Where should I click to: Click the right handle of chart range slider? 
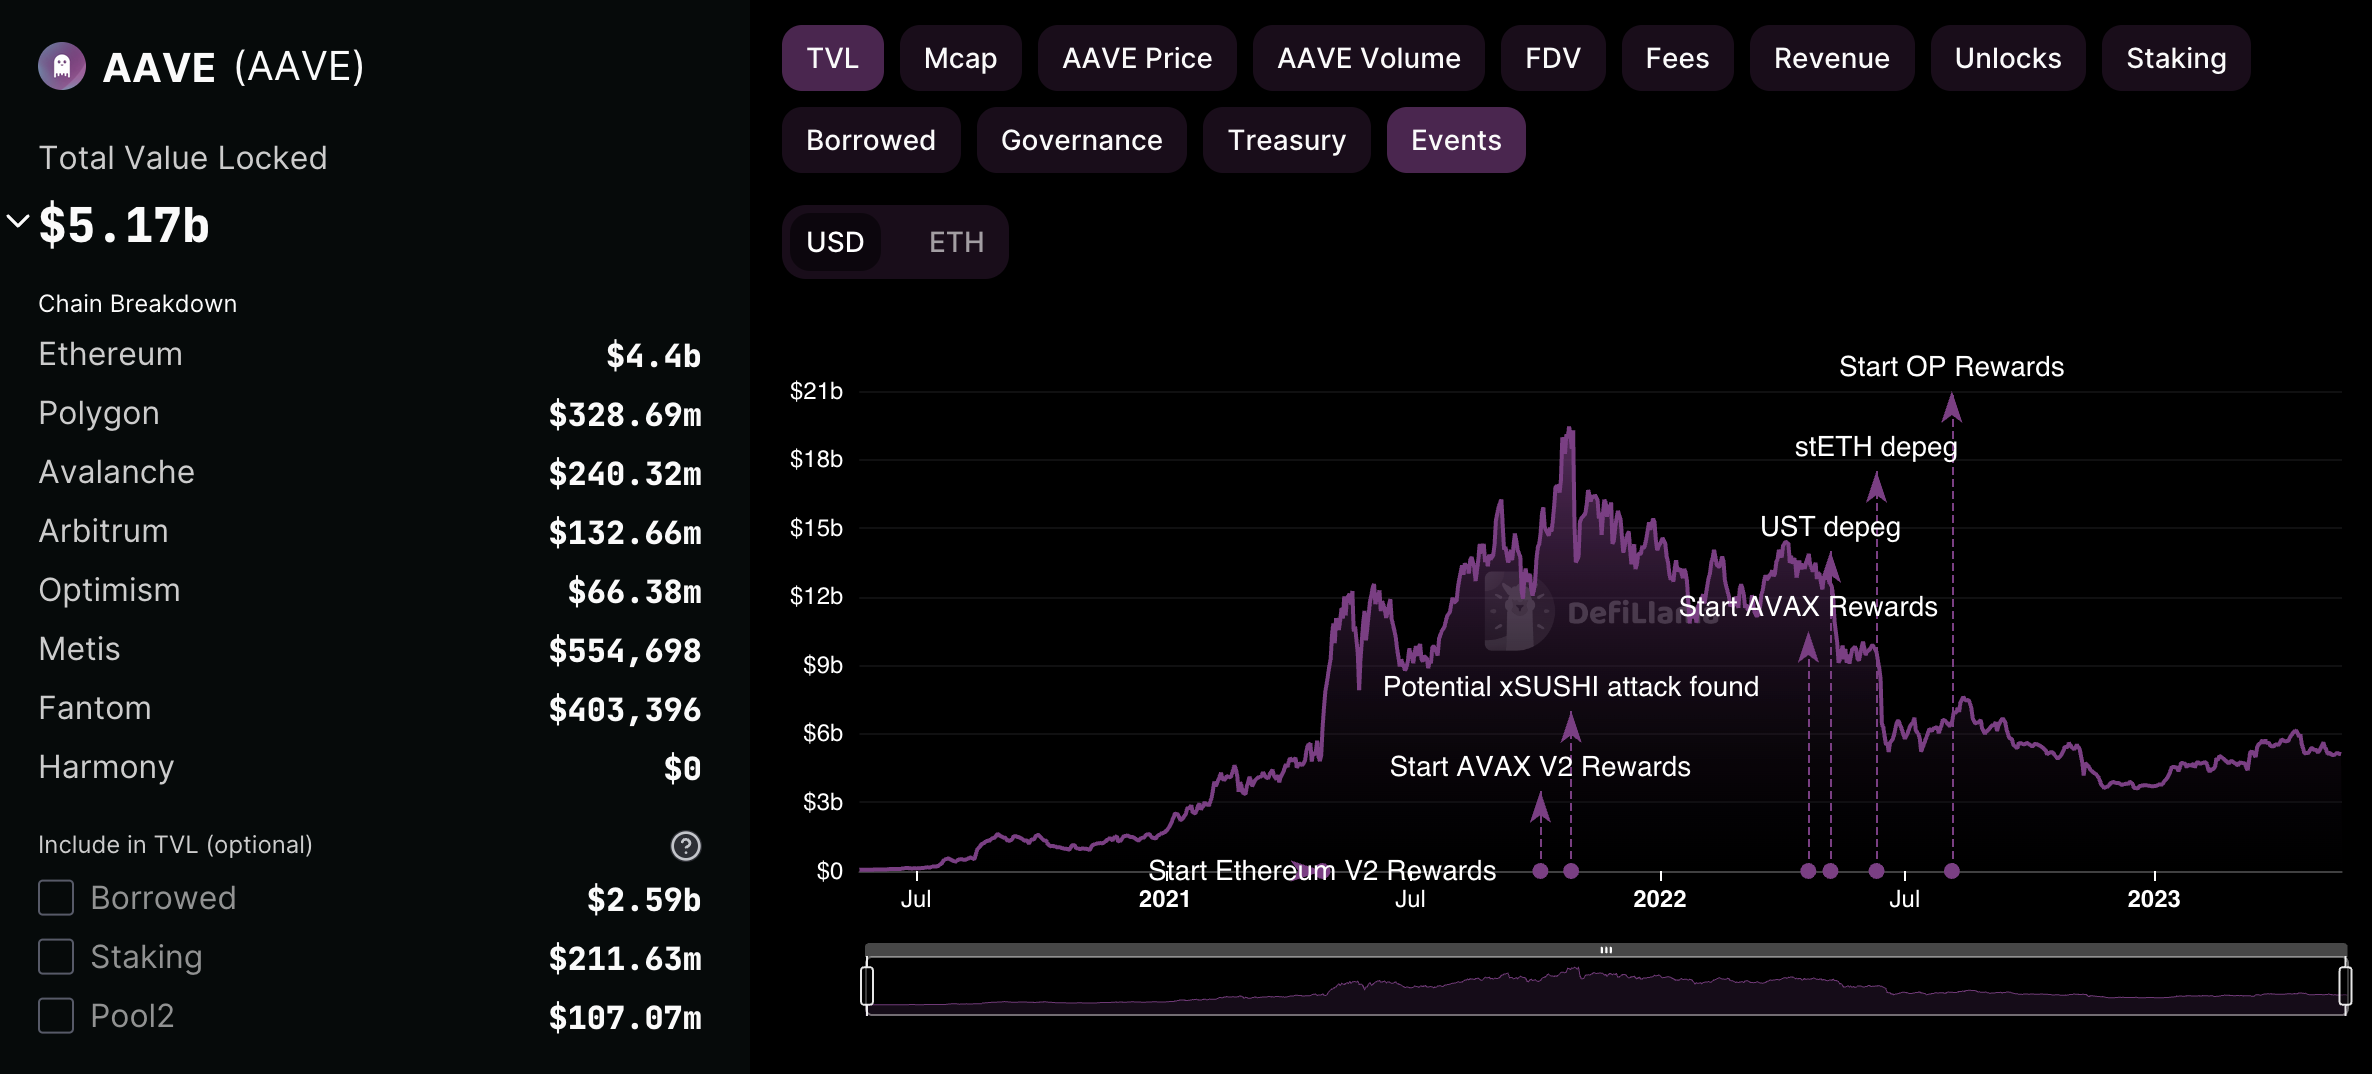point(2345,985)
